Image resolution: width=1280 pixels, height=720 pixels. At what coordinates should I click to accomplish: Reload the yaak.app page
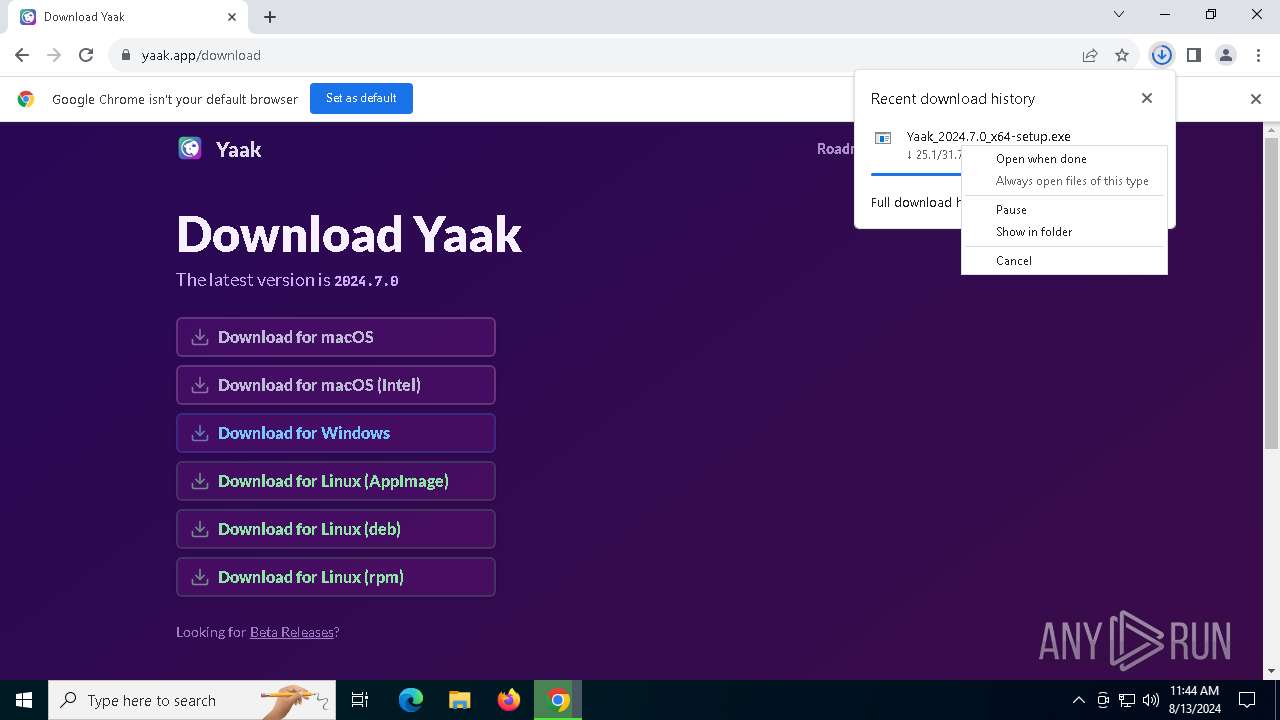click(86, 55)
